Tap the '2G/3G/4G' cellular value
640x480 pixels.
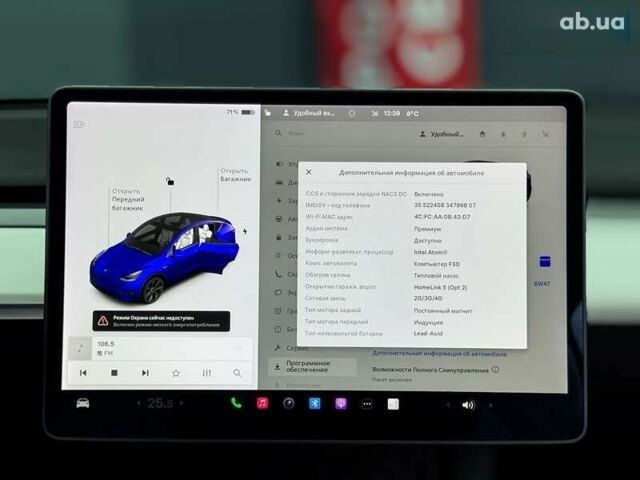[428, 298]
